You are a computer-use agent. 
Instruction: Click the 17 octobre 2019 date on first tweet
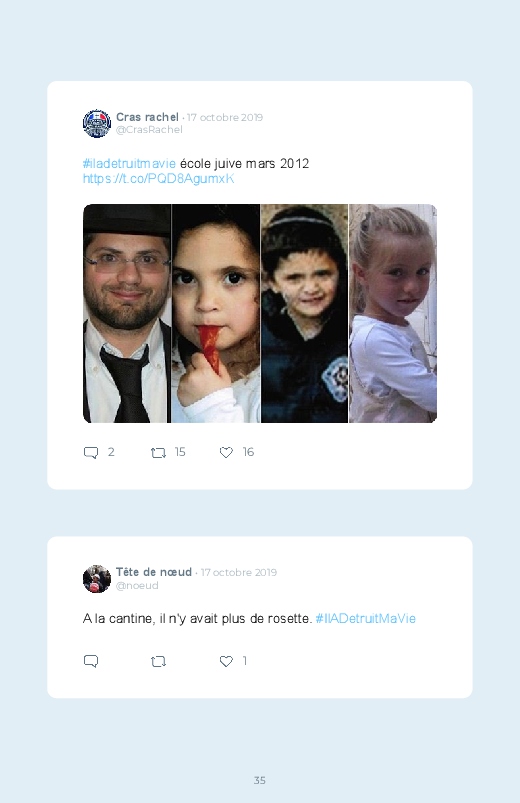[225, 117]
